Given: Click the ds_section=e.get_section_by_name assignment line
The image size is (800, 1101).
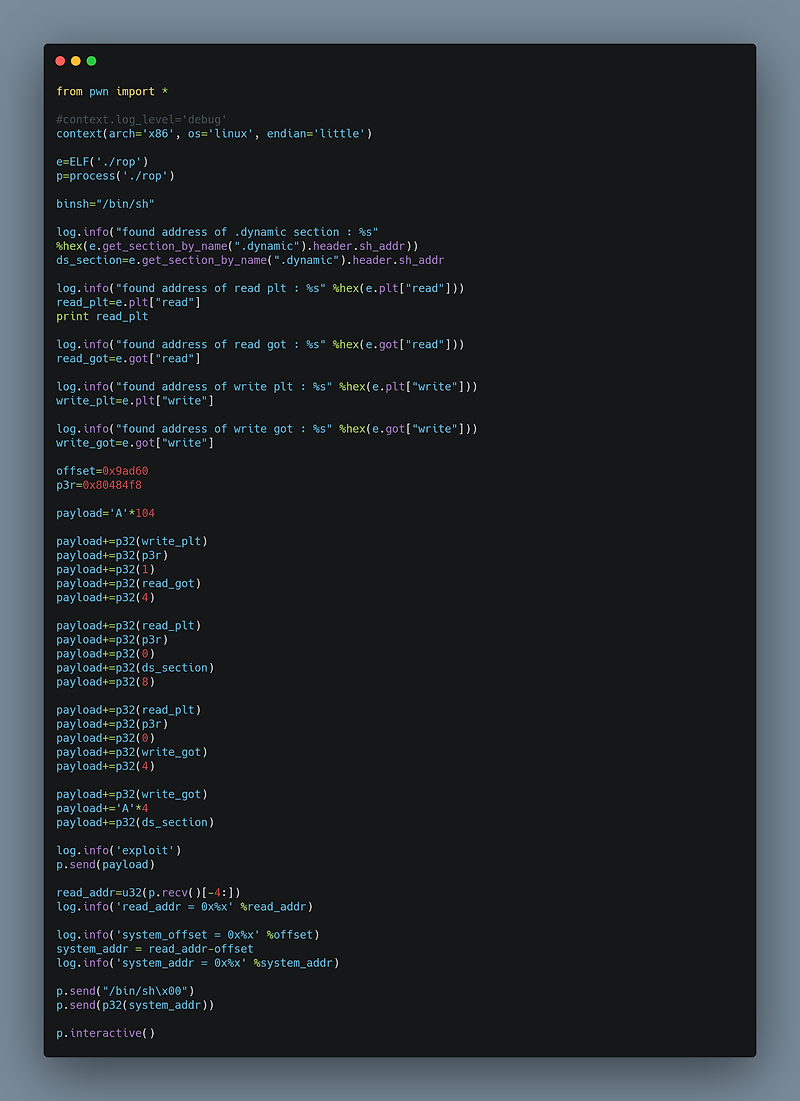Looking at the screenshot, I should [x=250, y=260].
